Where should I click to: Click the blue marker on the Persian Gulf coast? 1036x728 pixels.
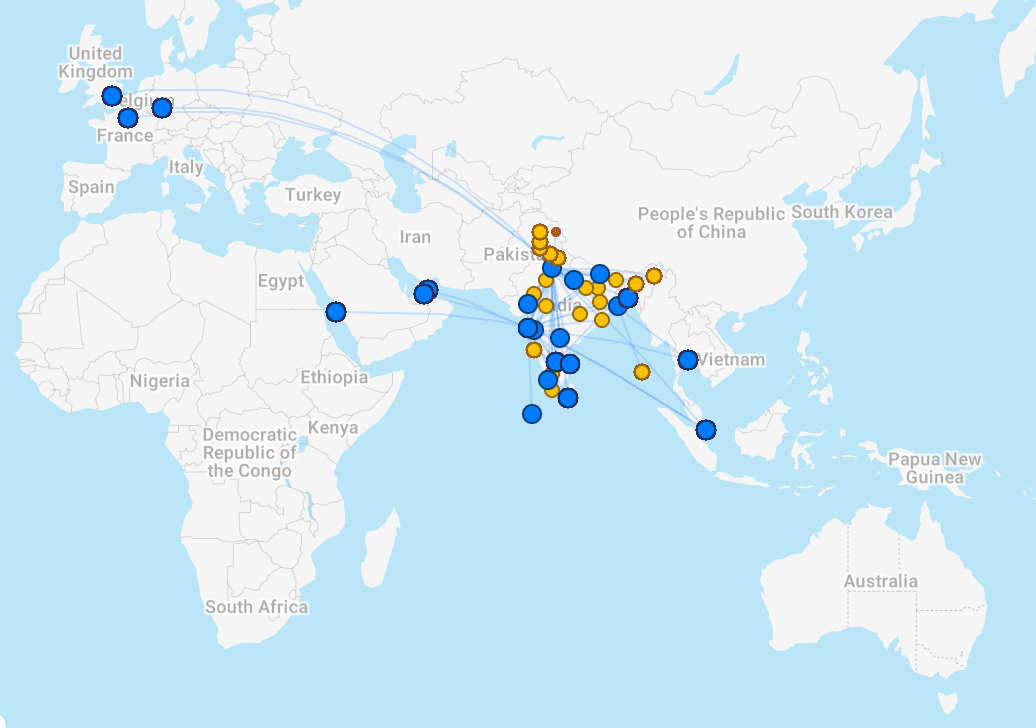[425, 293]
